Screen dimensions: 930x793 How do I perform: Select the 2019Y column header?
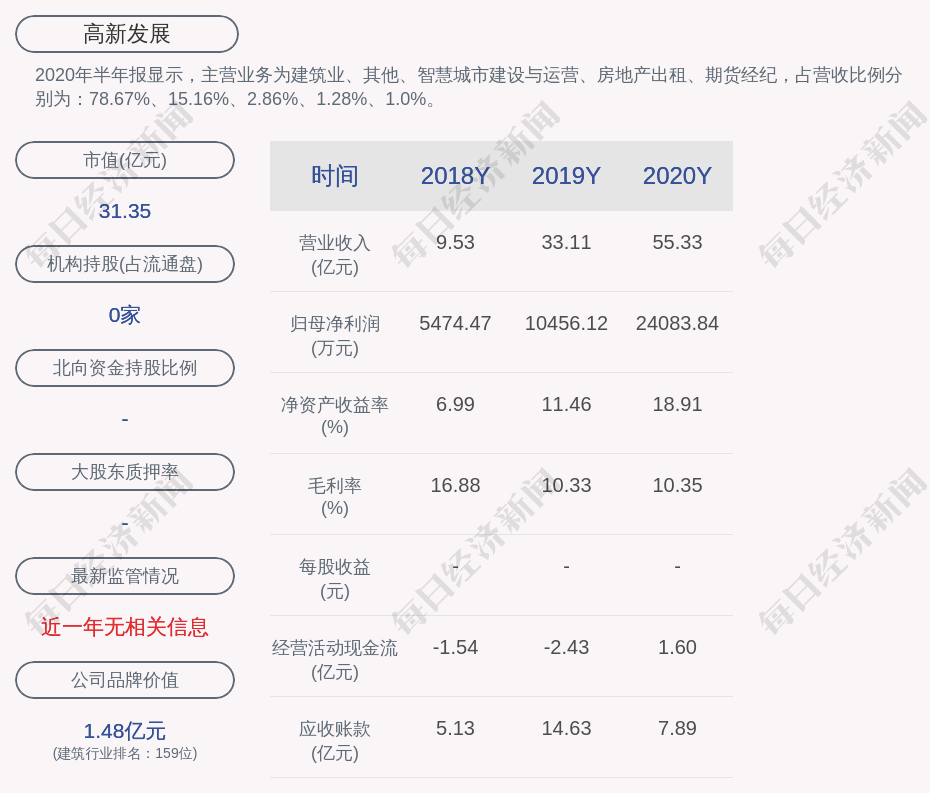(x=566, y=176)
